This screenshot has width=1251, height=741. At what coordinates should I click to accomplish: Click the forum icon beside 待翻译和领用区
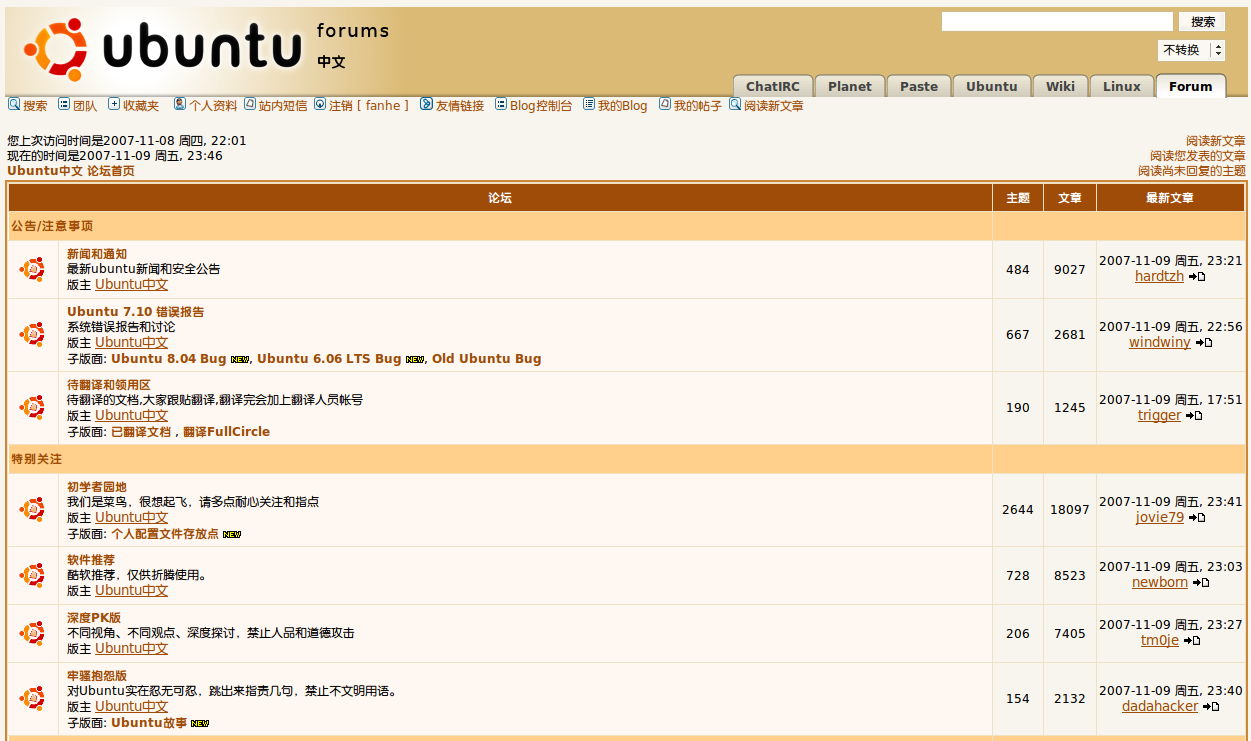pos(32,408)
